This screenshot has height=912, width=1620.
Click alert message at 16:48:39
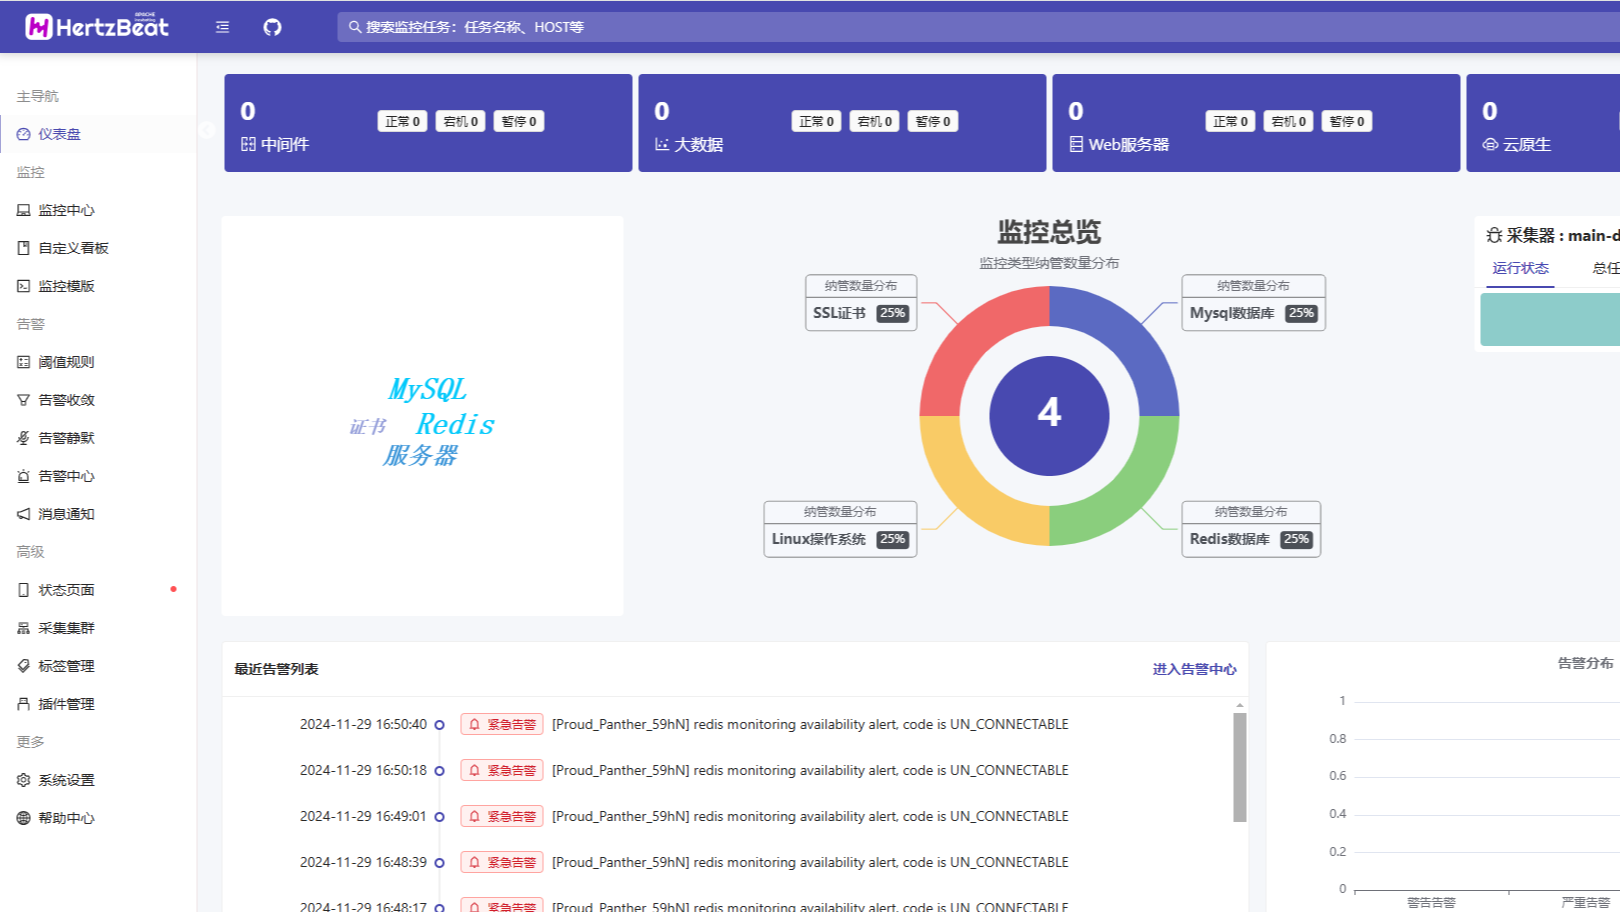point(810,862)
